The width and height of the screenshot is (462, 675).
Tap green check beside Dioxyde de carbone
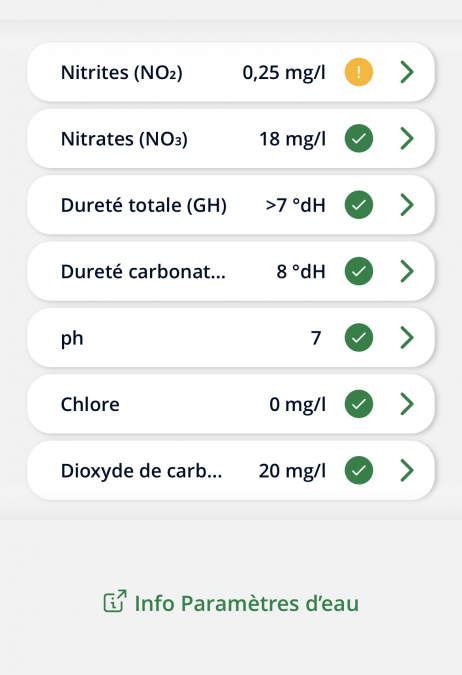click(359, 470)
